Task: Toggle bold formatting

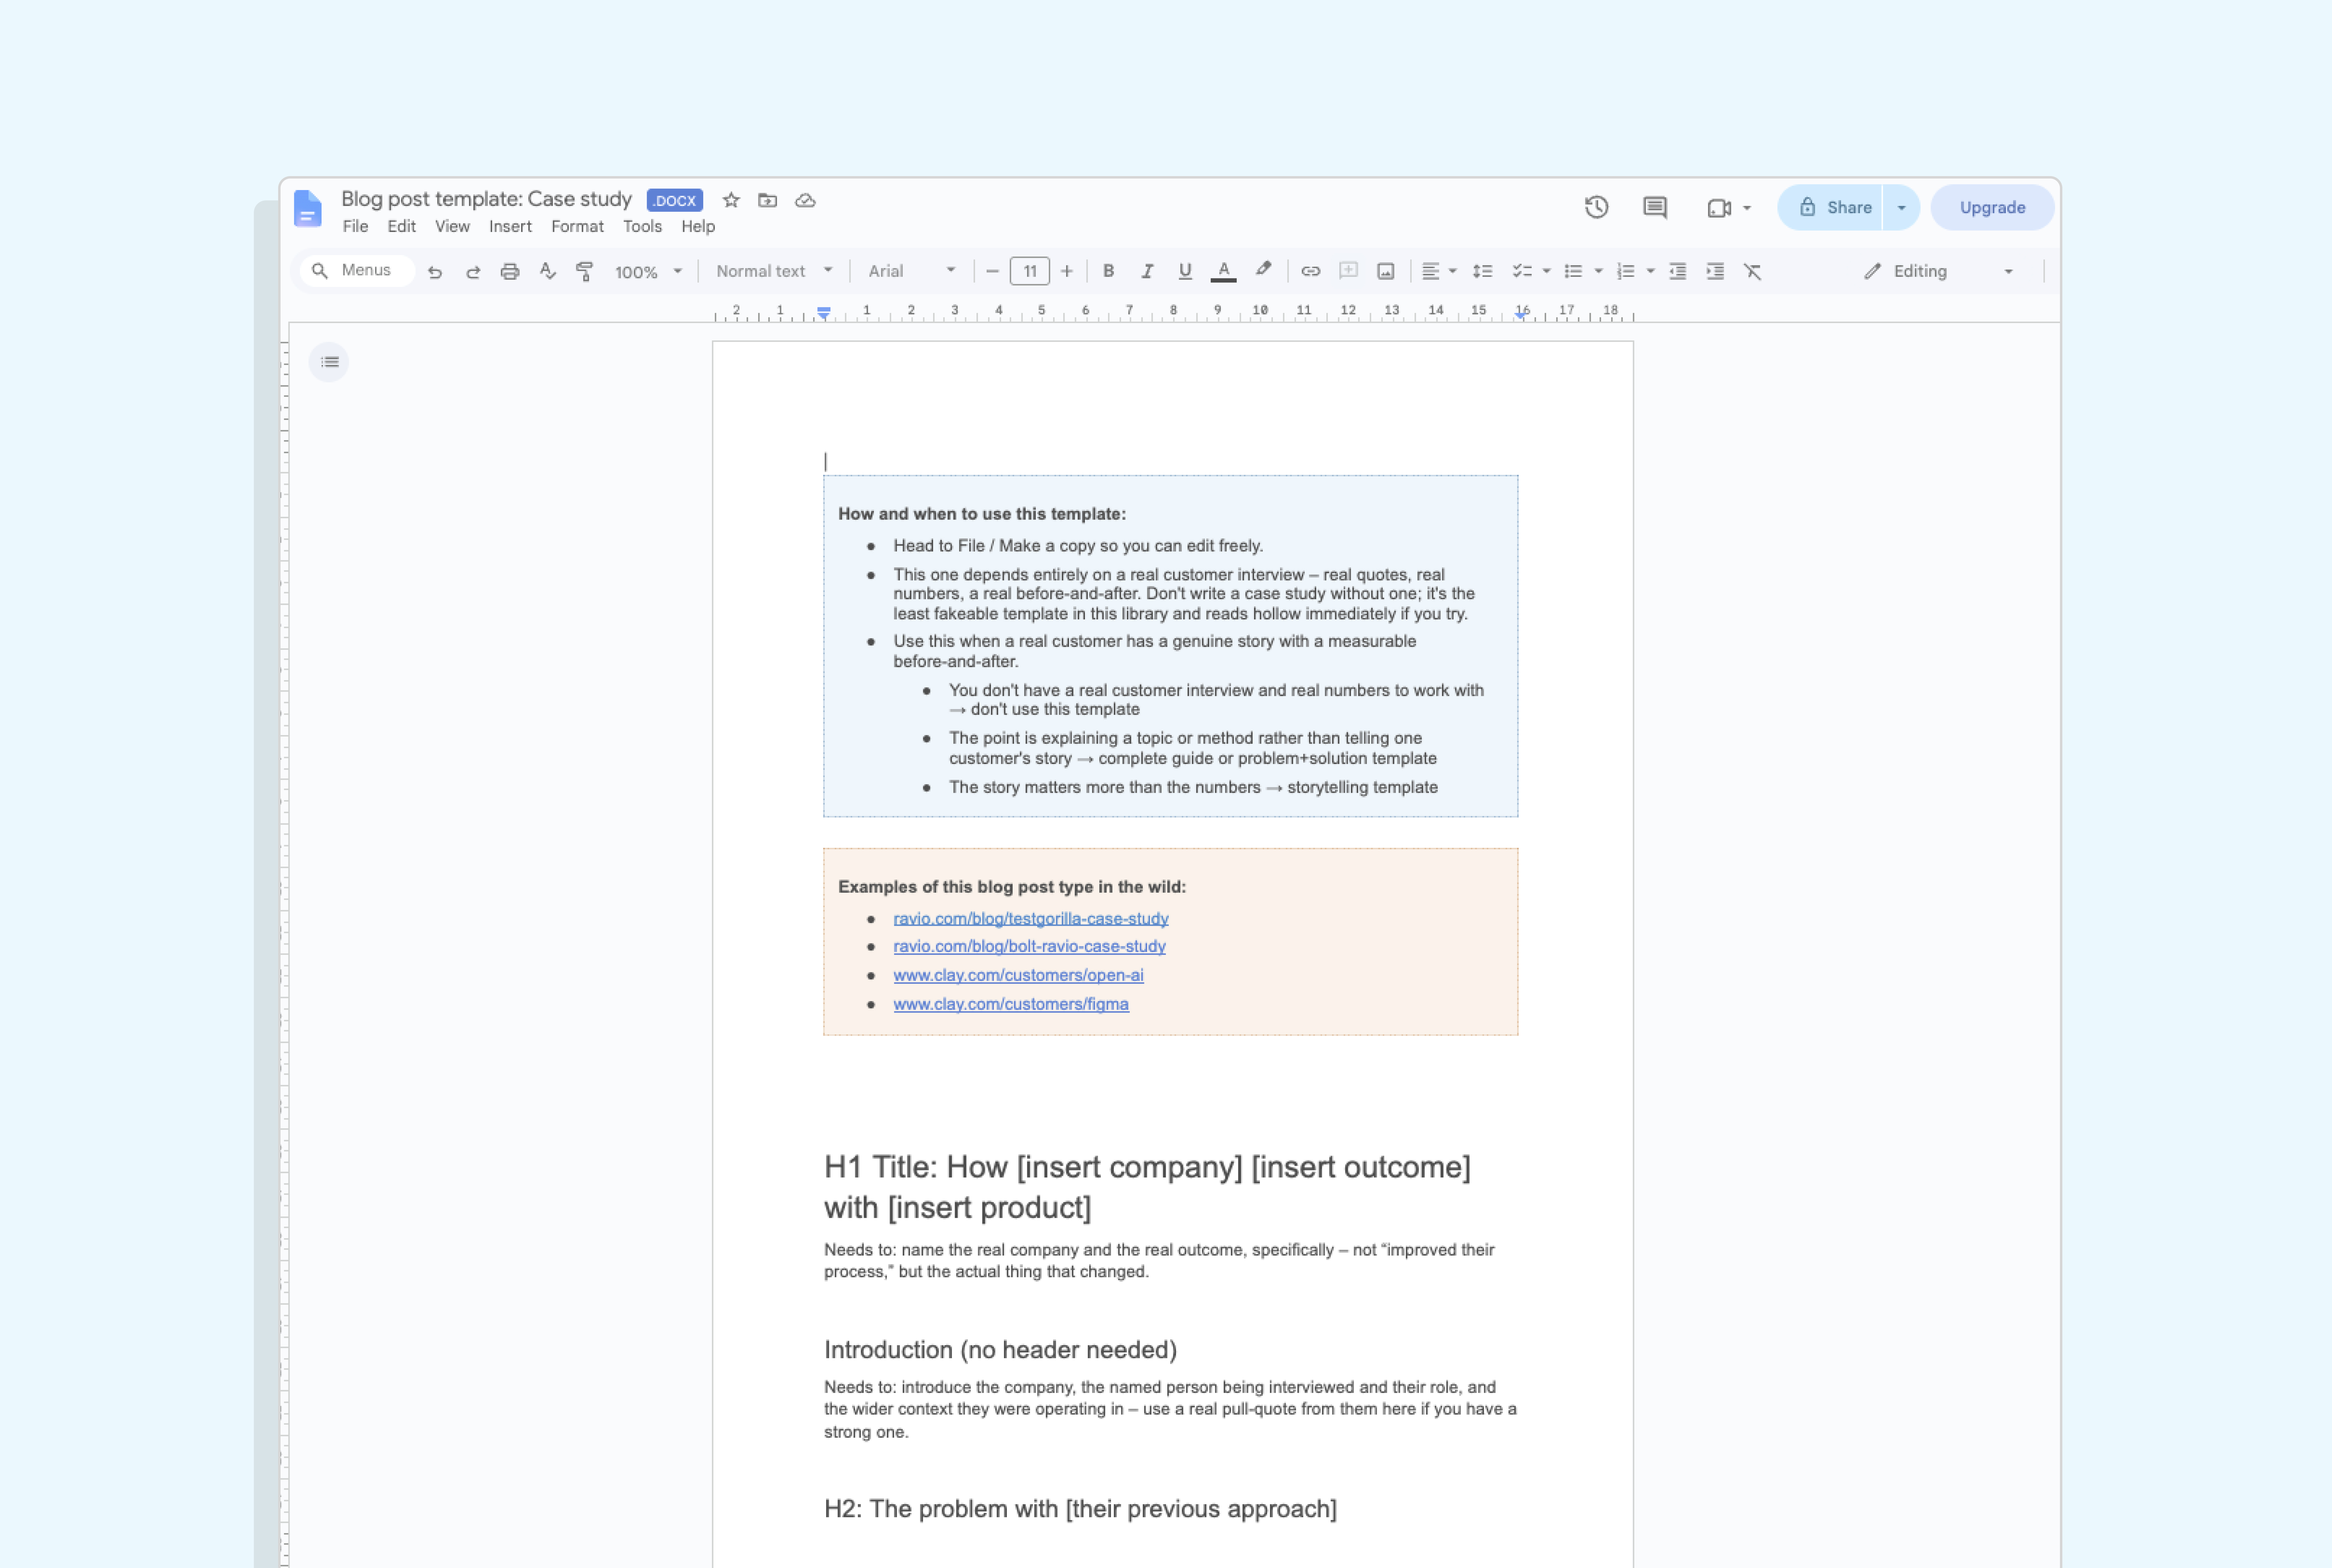Action: pyautogui.click(x=1108, y=271)
